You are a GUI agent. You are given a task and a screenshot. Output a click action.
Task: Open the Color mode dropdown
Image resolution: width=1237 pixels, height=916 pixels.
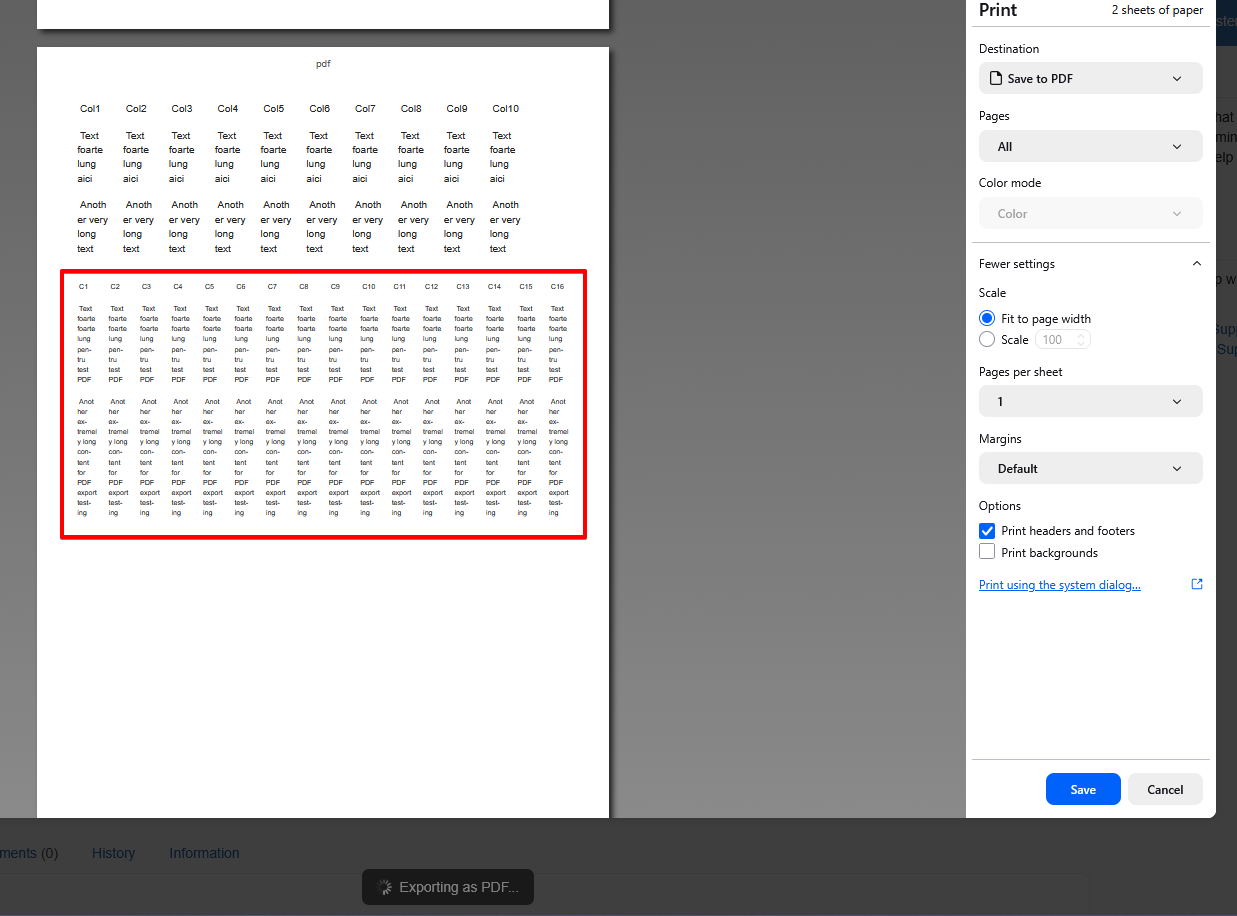pos(1090,213)
